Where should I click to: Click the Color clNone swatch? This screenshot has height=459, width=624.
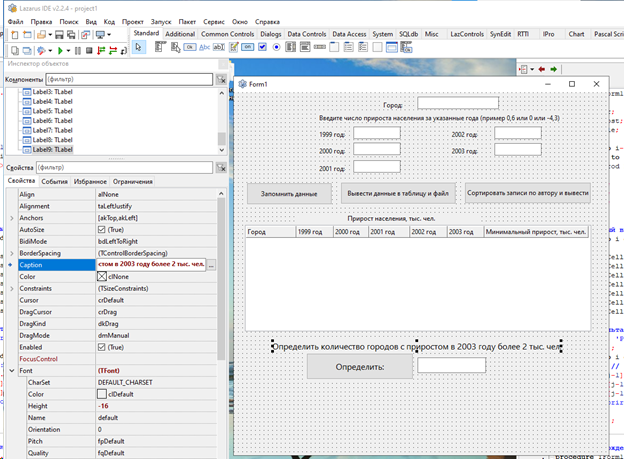(102, 276)
